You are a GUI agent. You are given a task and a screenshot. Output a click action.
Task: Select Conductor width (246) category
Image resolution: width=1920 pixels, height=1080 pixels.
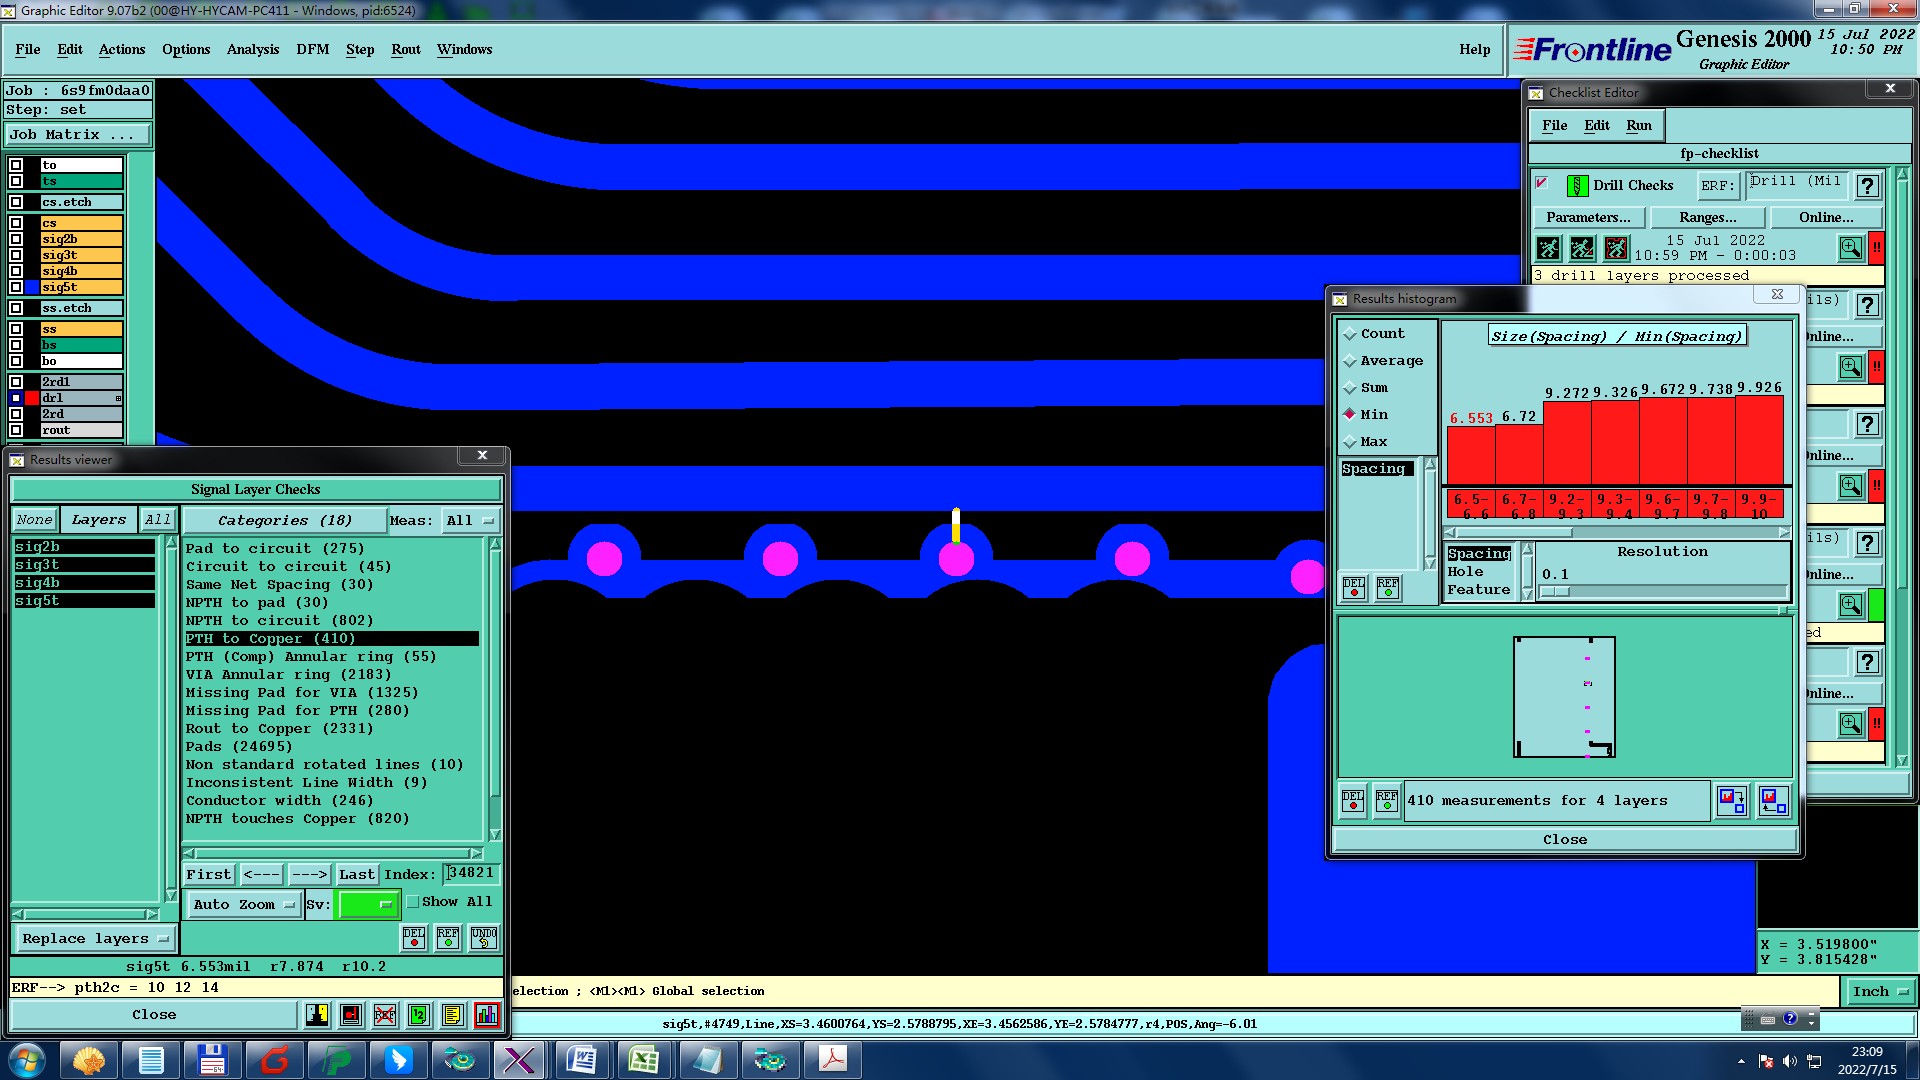279,801
